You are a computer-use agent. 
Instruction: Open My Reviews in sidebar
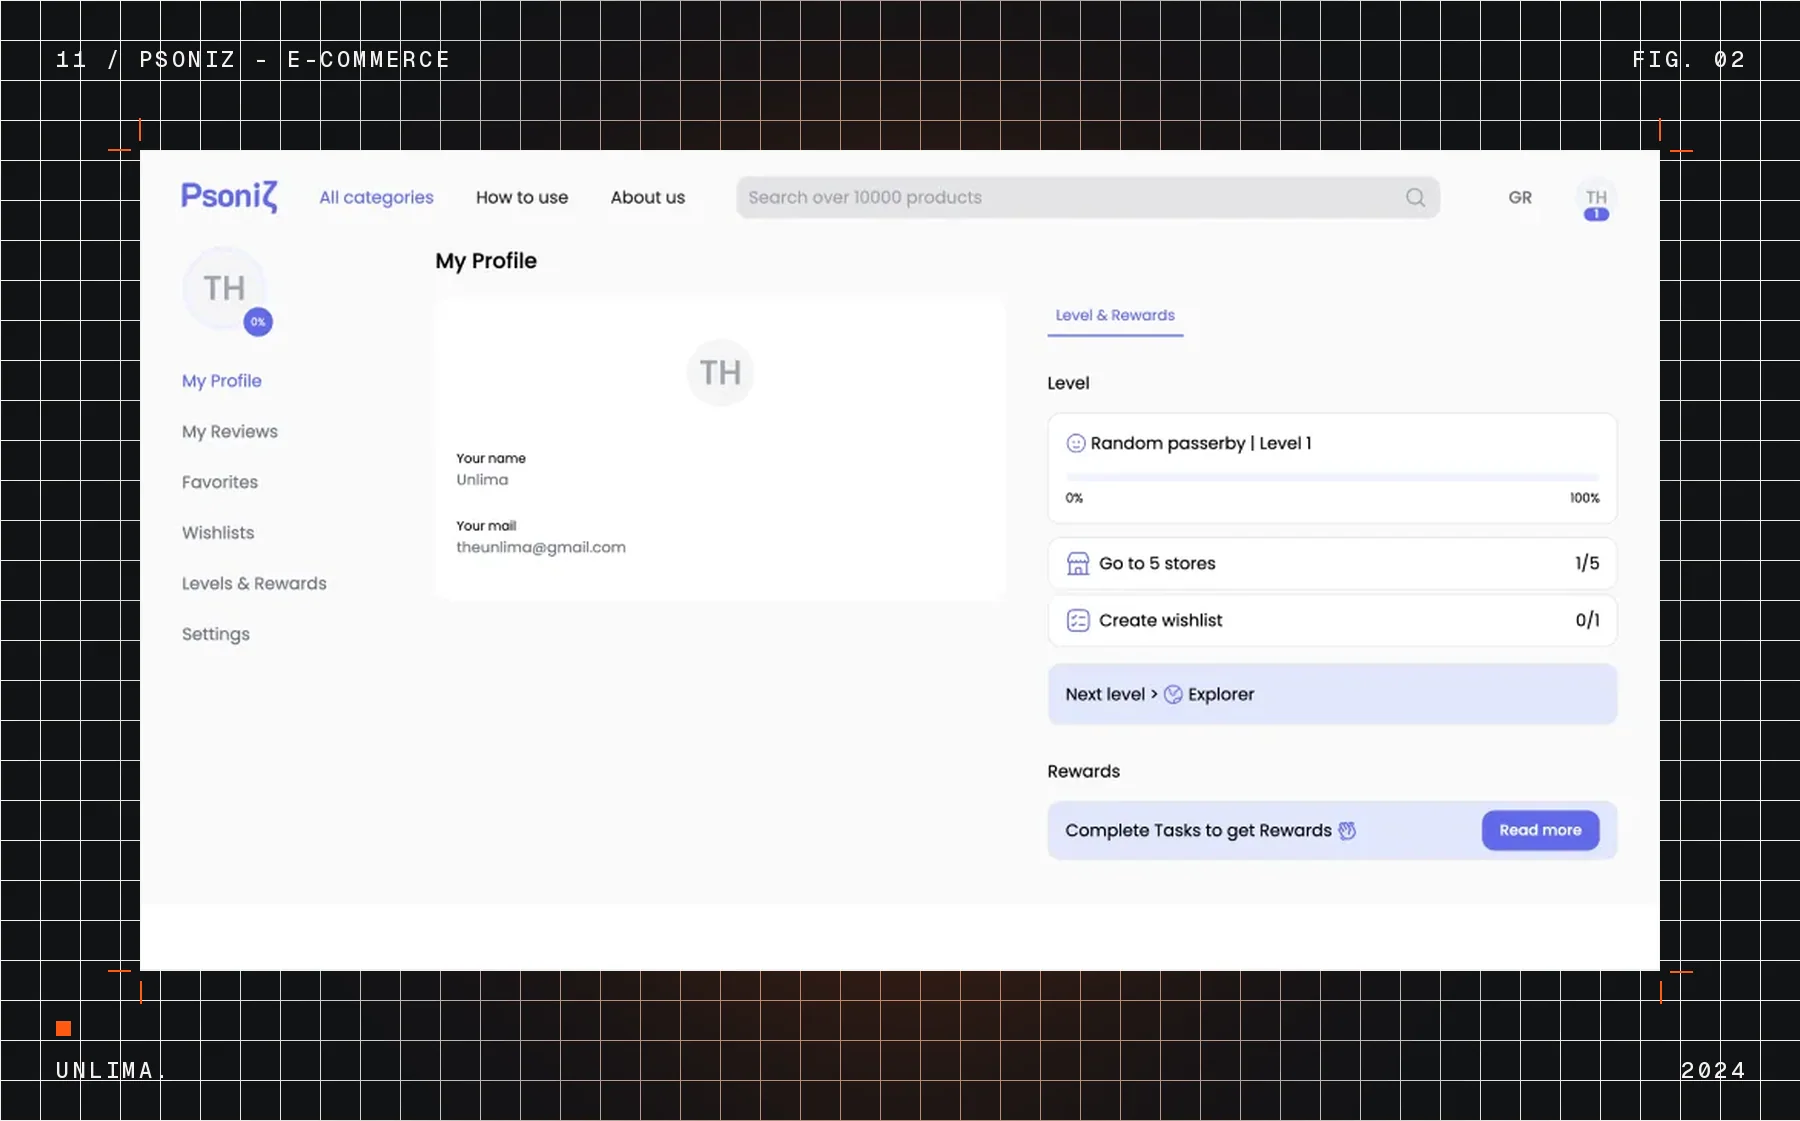pos(230,432)
